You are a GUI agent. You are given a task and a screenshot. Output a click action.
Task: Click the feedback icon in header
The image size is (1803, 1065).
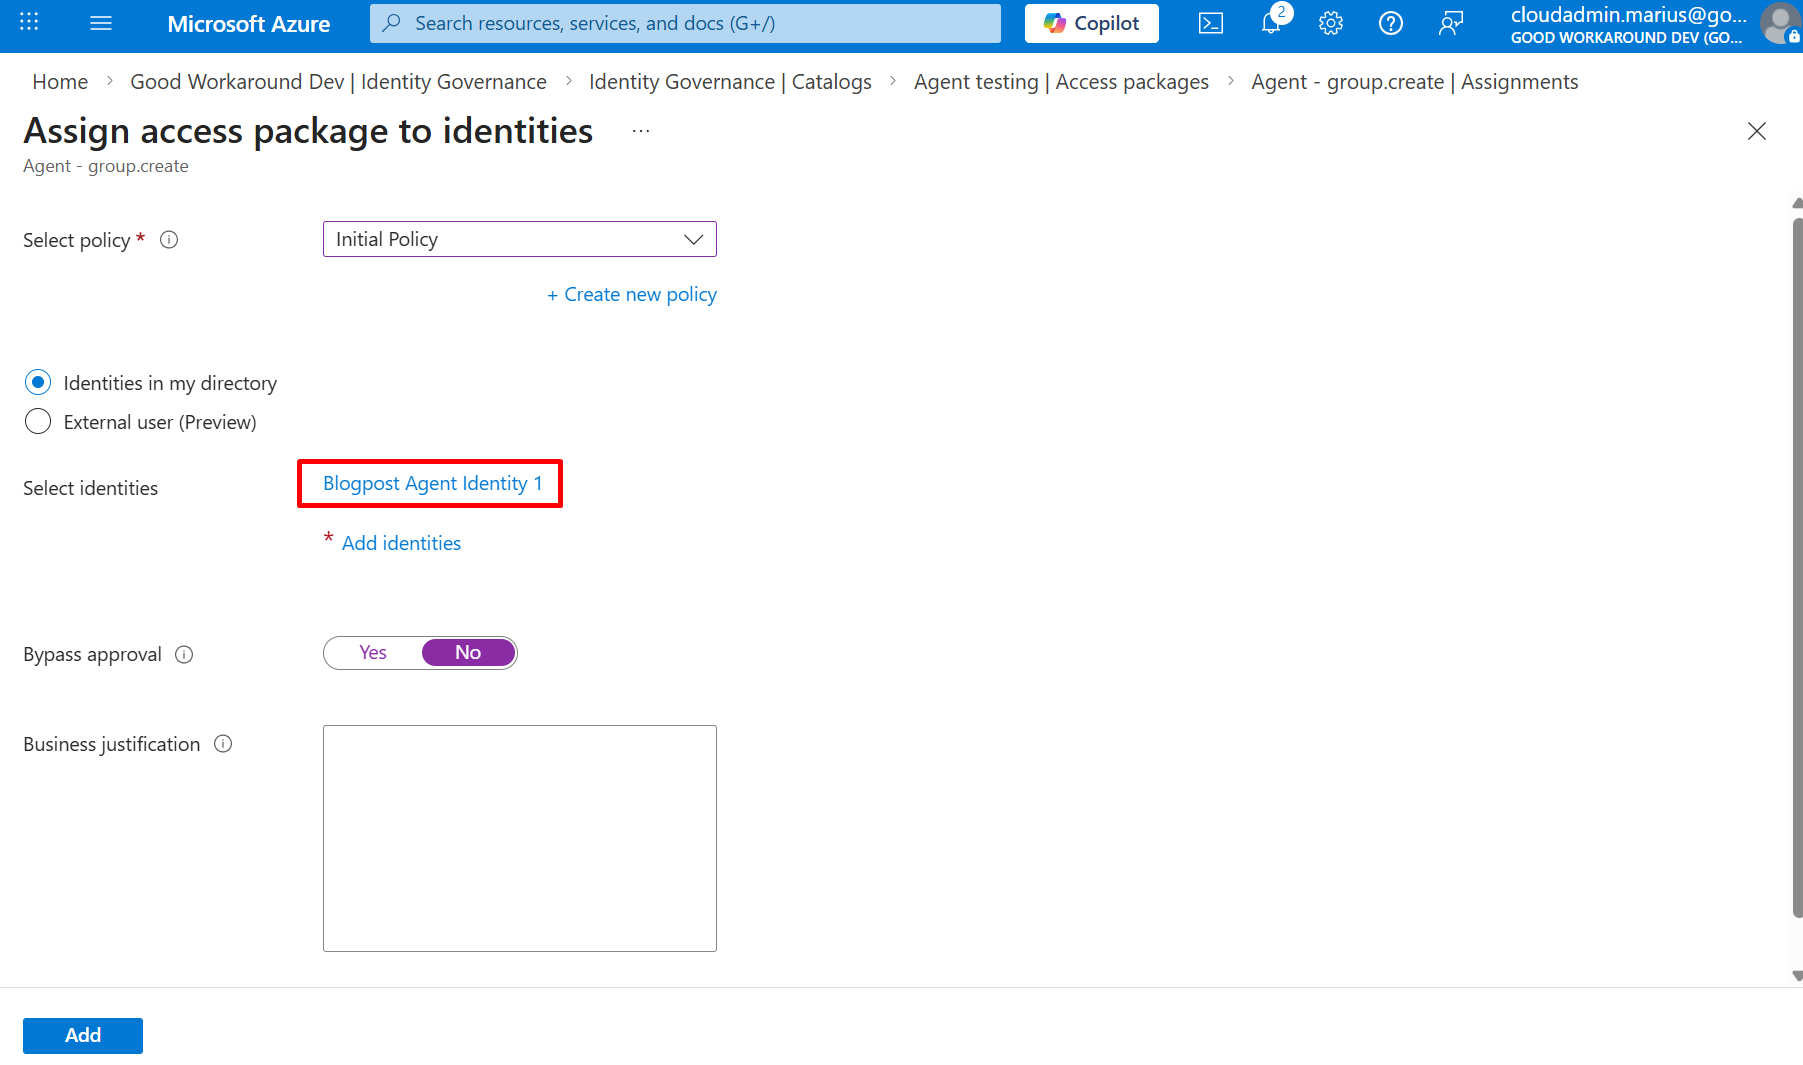click(1450, 23)
